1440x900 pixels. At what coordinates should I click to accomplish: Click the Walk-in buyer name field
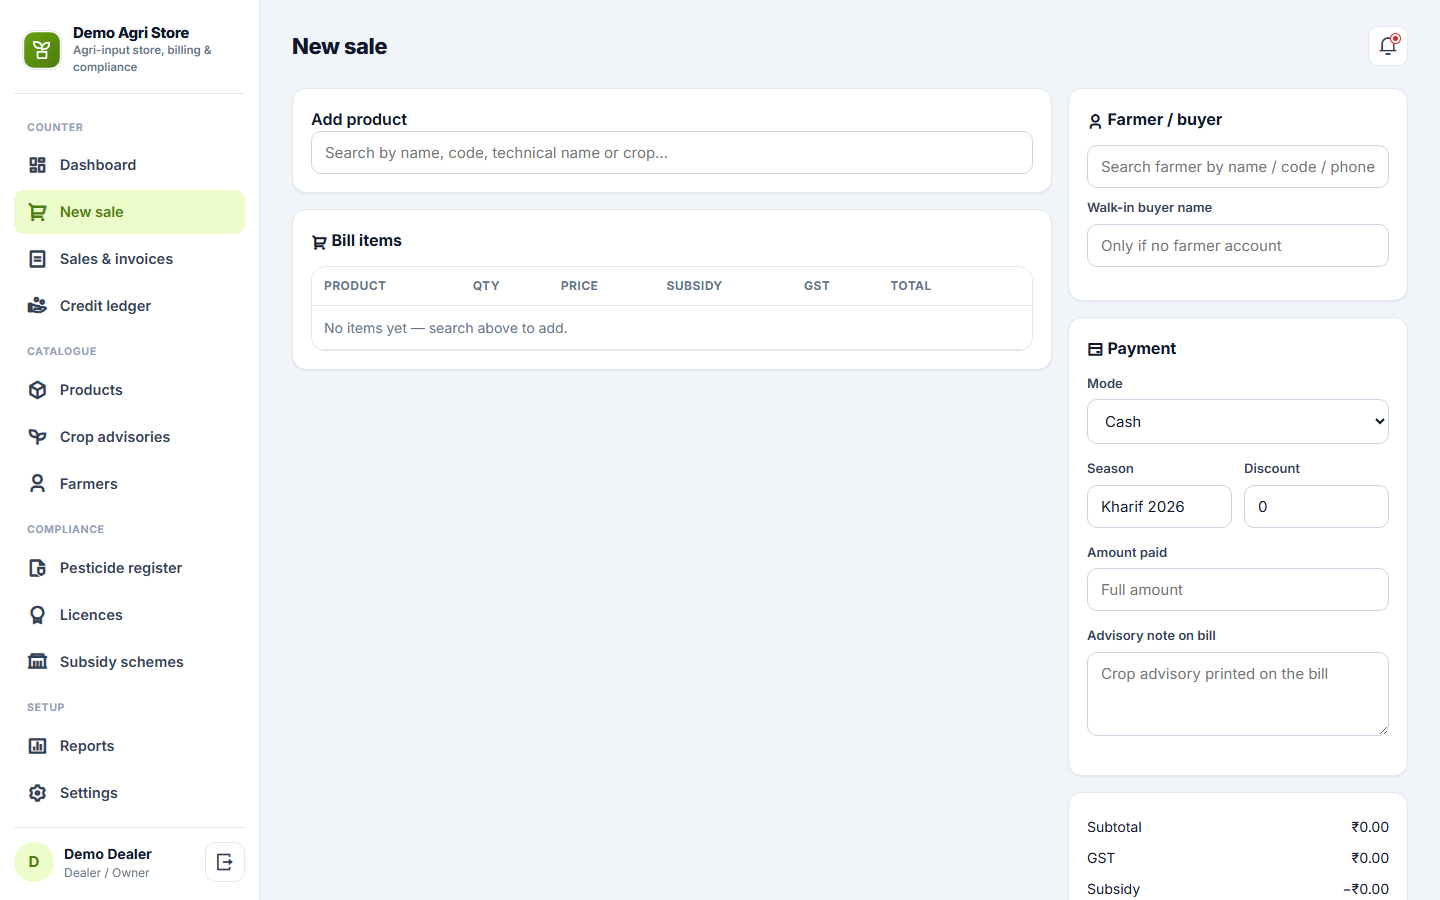[1238, 246]
